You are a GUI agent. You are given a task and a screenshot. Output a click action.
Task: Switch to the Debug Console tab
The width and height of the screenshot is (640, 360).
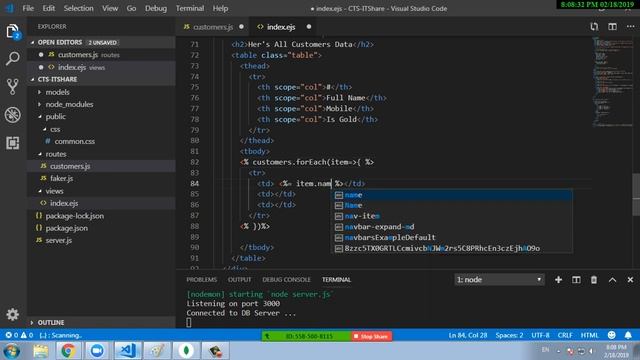tap(286, 280)
